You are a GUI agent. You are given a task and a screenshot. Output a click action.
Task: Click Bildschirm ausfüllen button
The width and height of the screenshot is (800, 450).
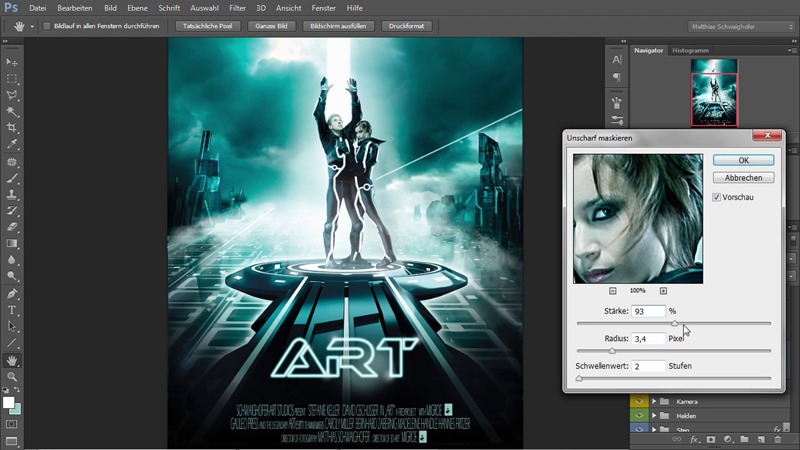[x=338, y=26]
